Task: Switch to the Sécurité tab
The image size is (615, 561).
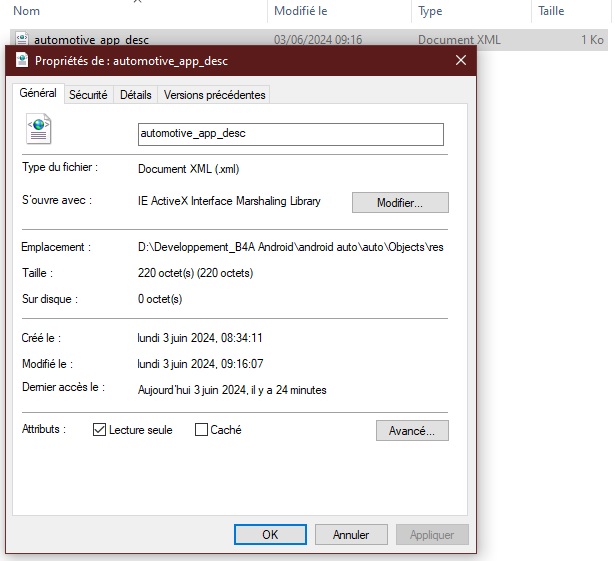Action: [88, 95]
